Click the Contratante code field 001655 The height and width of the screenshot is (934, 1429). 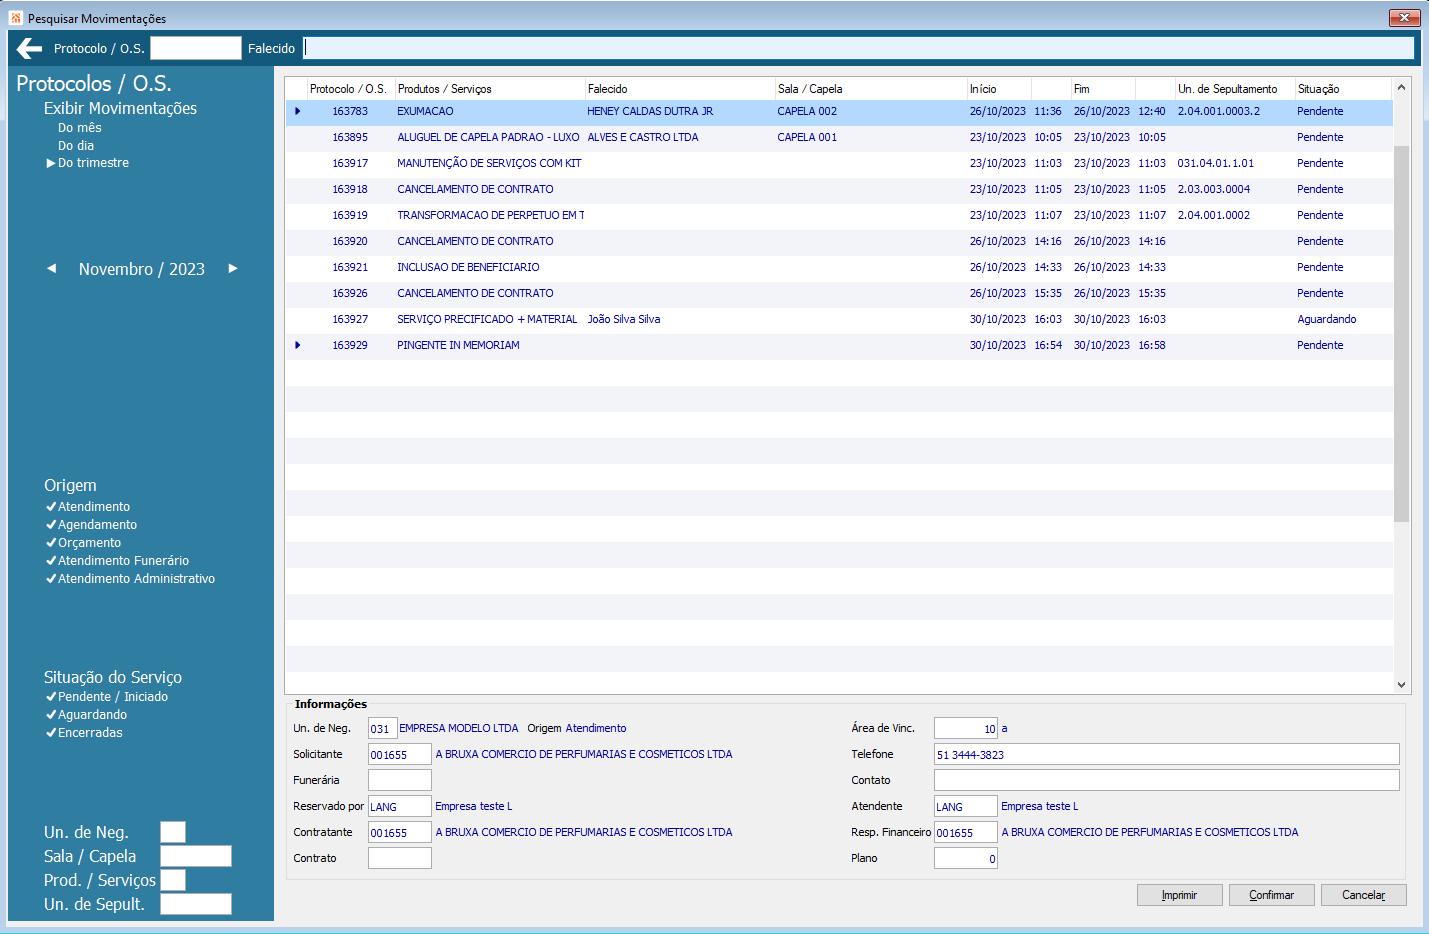tap(400, 832)
